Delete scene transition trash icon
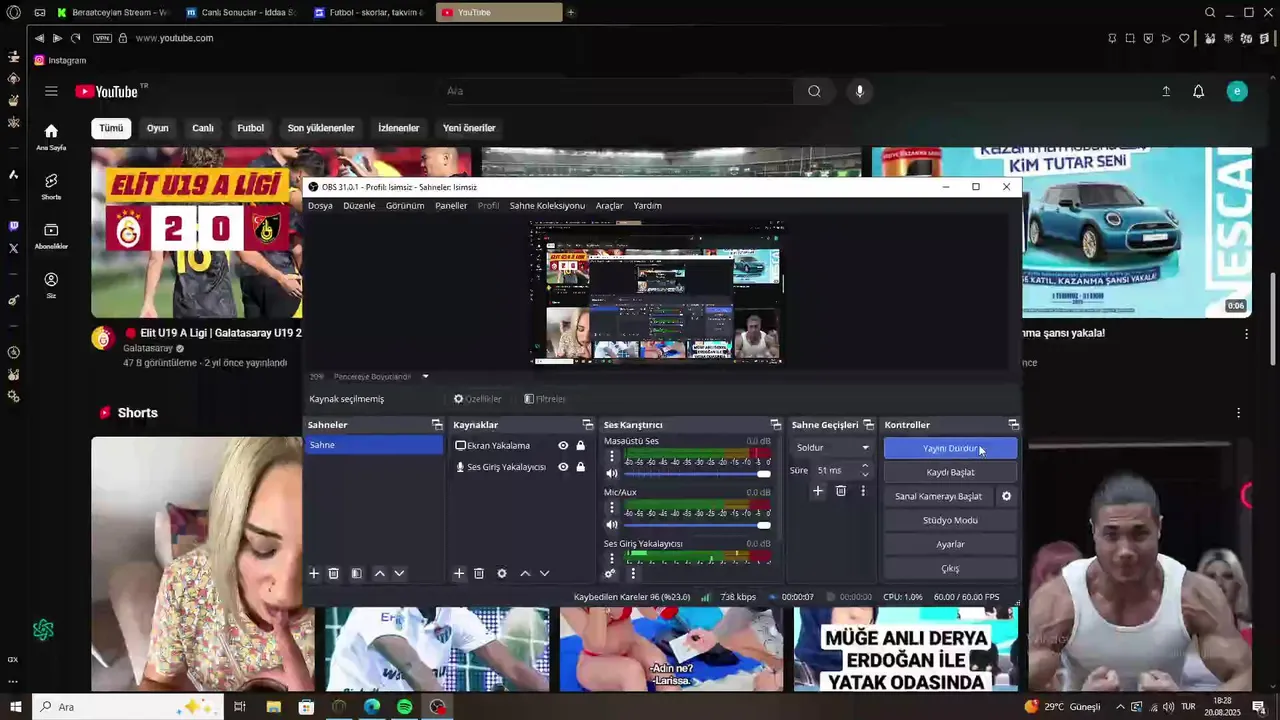 (x=841, y=490)
